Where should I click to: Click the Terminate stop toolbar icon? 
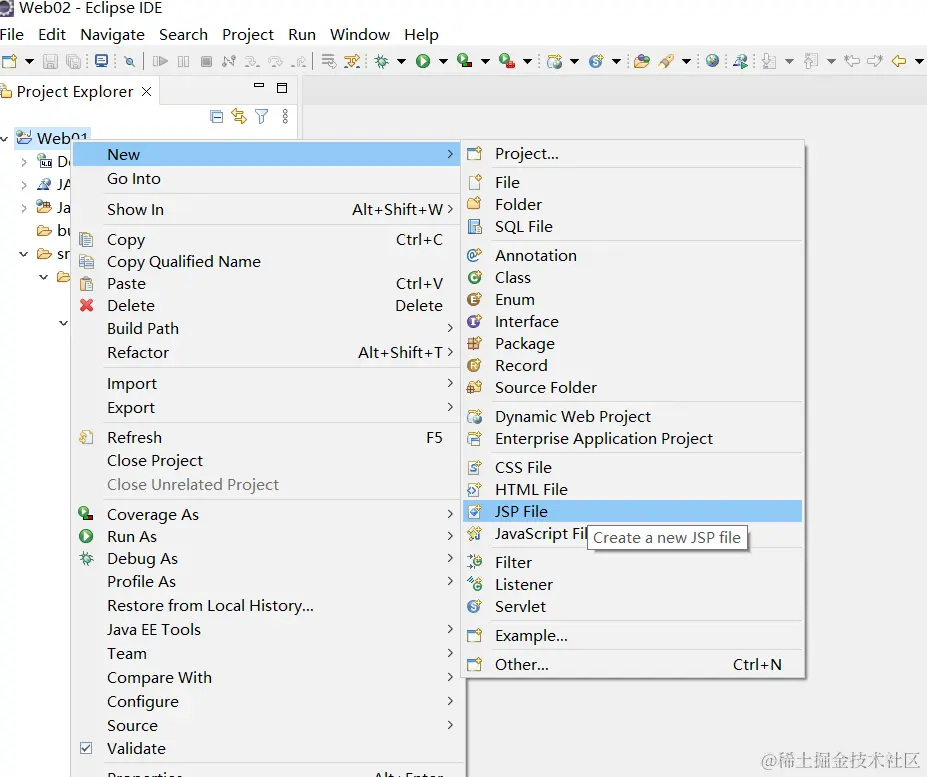pyautogui.click(x=206, y=61)
